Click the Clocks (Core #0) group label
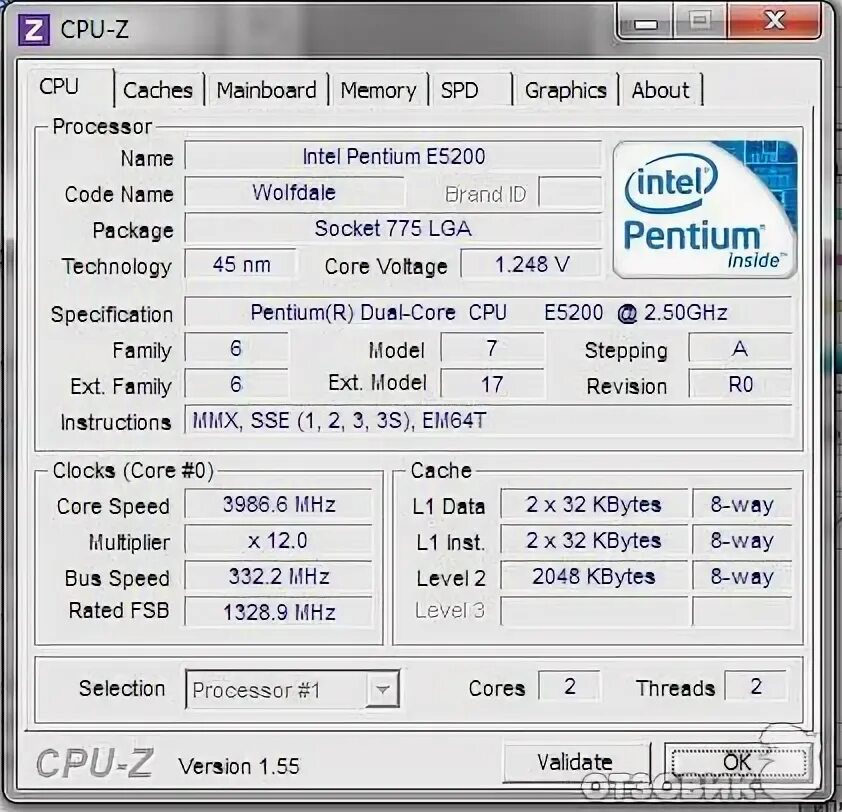Screen dimensions: 842x812 pos(133,470)
